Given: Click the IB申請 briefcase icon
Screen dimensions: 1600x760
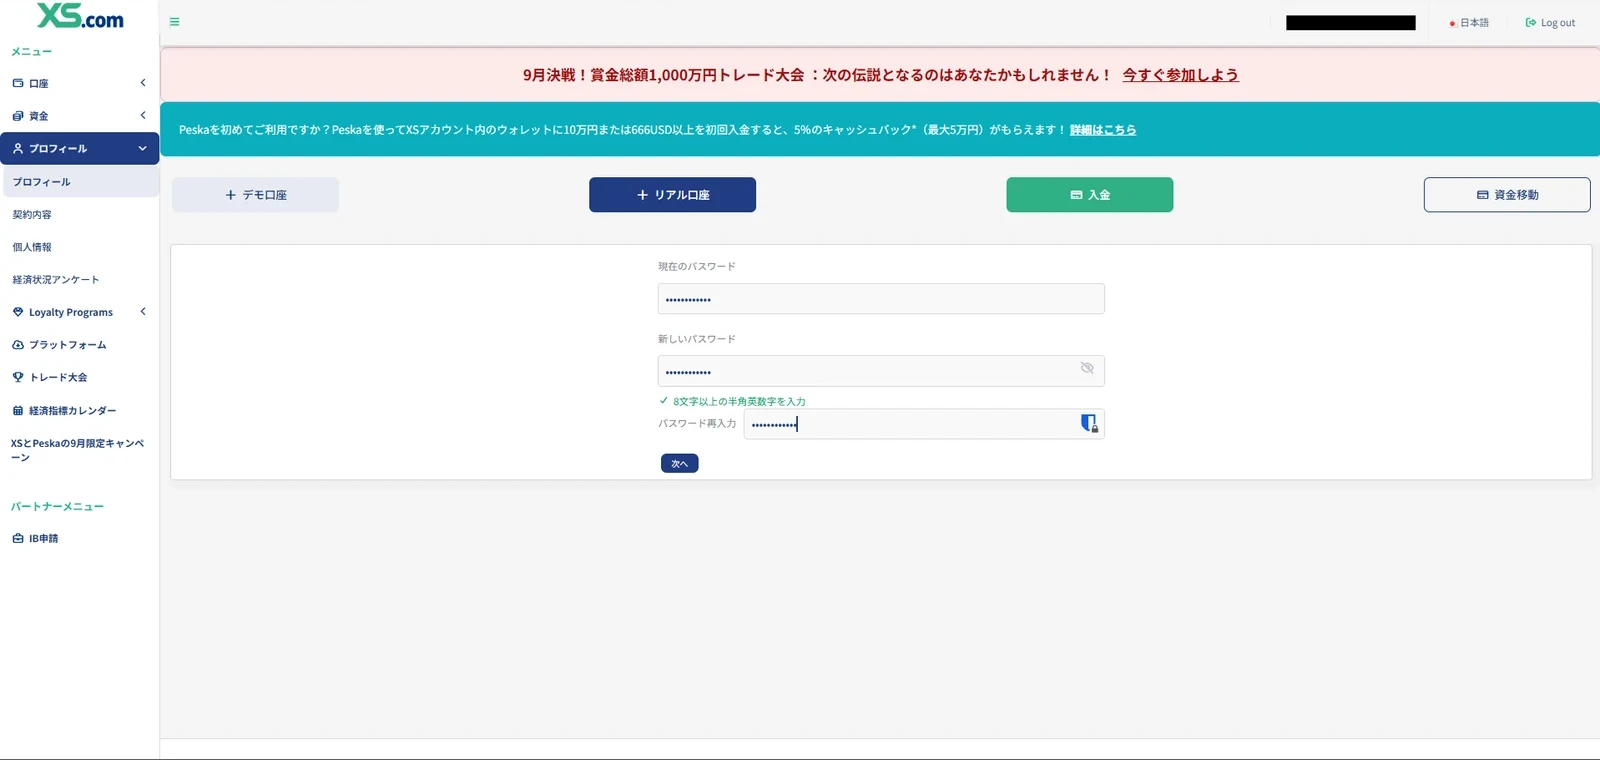Looking at the screenshot, I should 18,538.
